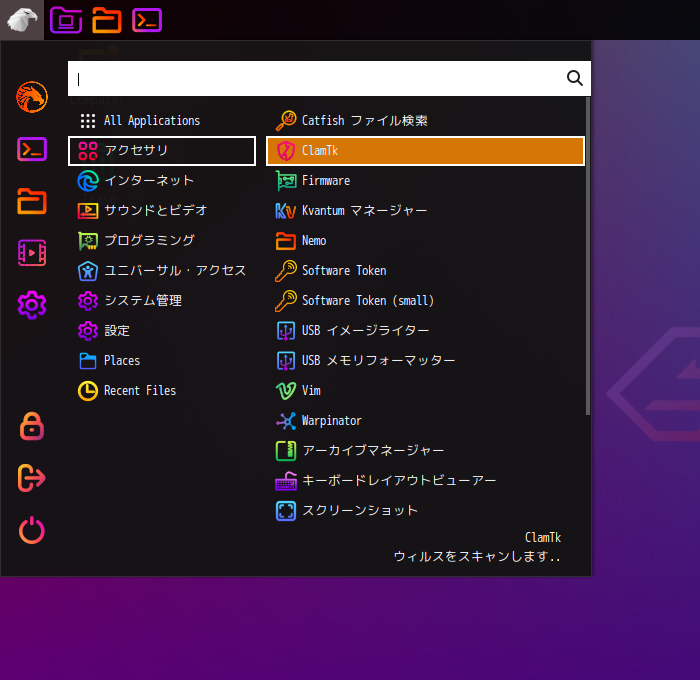Select ユニバーサル・アクセス category
The width and height of the screenshot is (700, 680).
(x=162, y=271)
